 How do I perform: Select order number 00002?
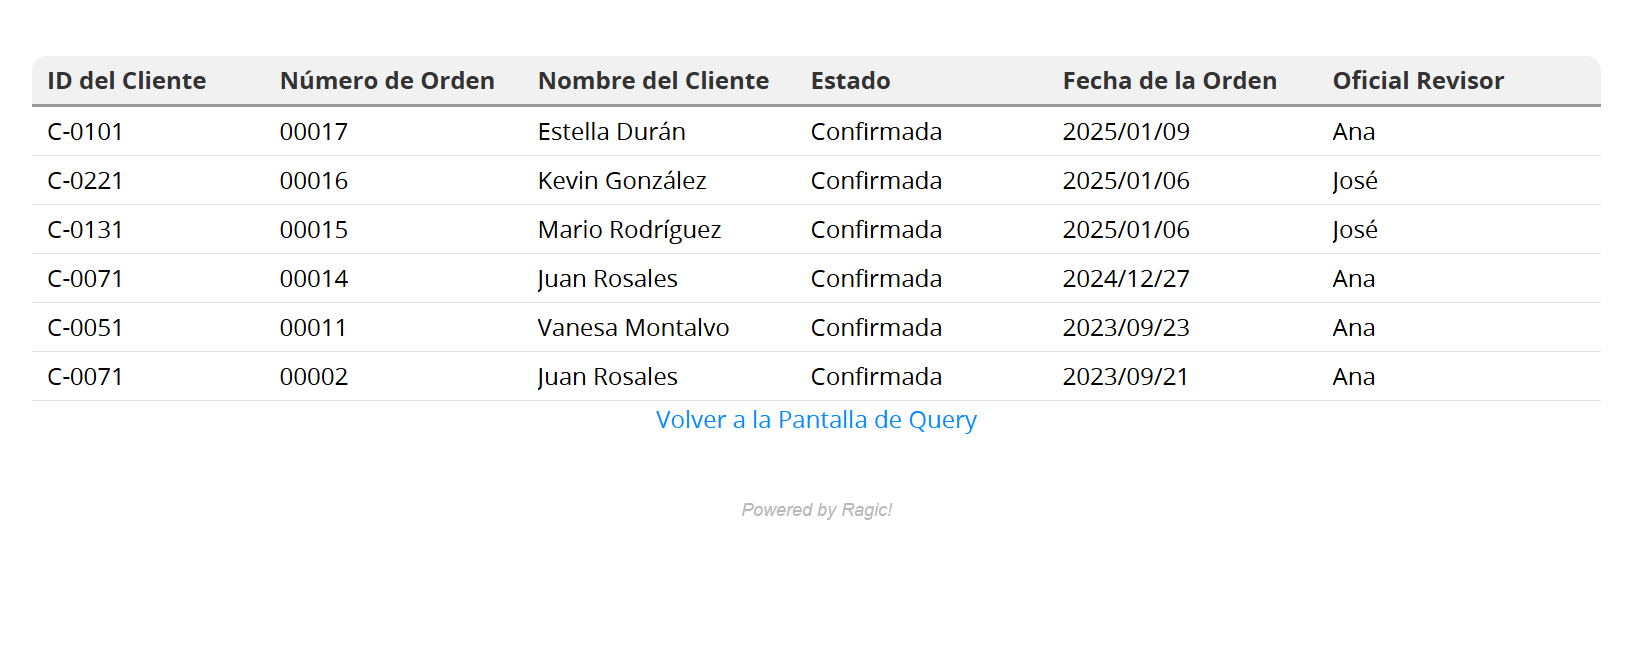pyautogui.click(x=314, y=377)
